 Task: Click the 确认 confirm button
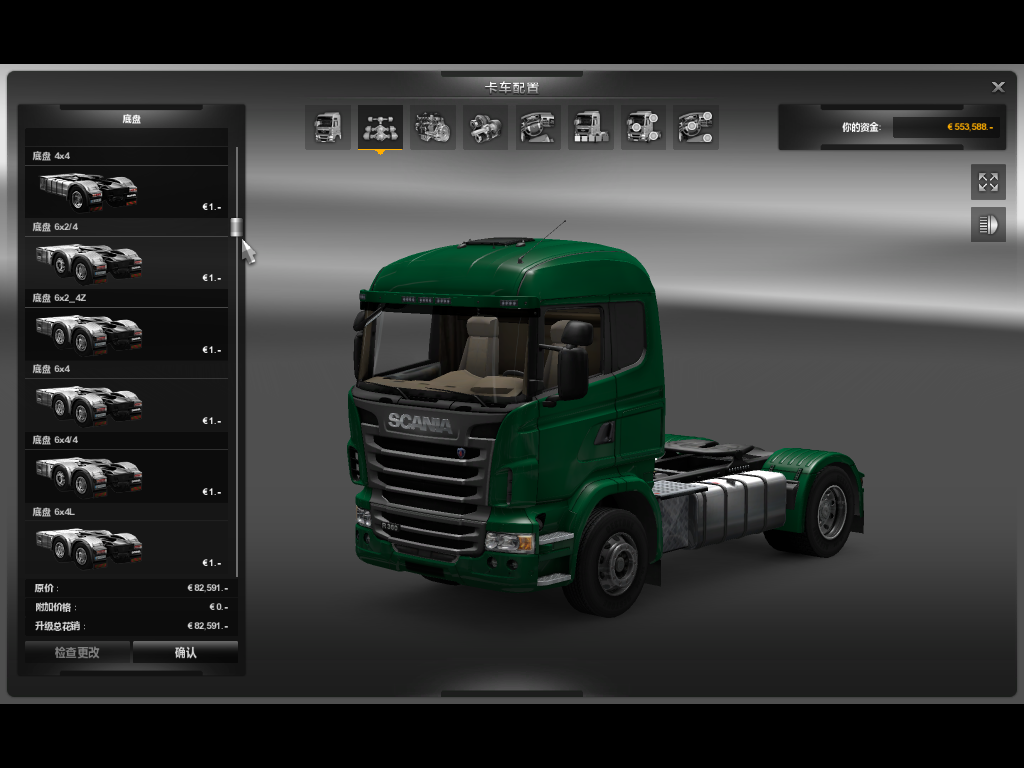(x=185, y=652)
